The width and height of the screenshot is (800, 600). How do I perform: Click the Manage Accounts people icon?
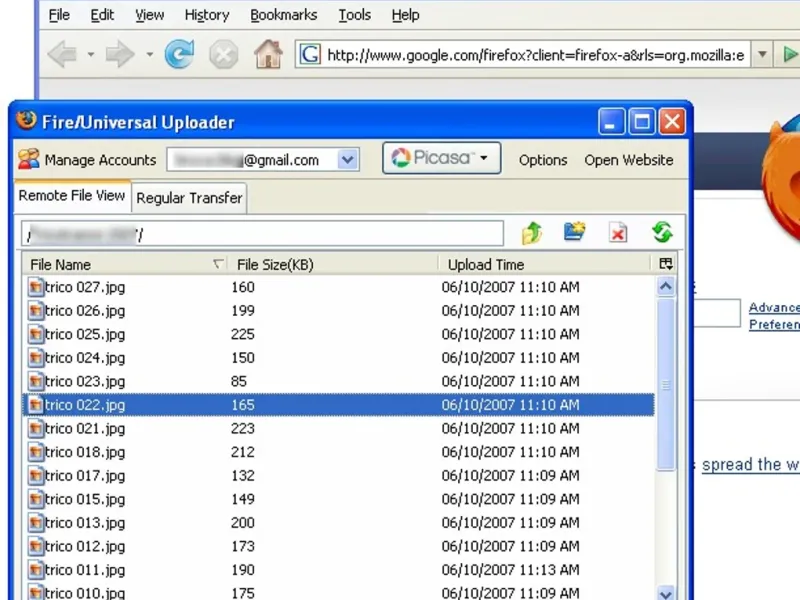pyautogui.click(x=29, y=159)
